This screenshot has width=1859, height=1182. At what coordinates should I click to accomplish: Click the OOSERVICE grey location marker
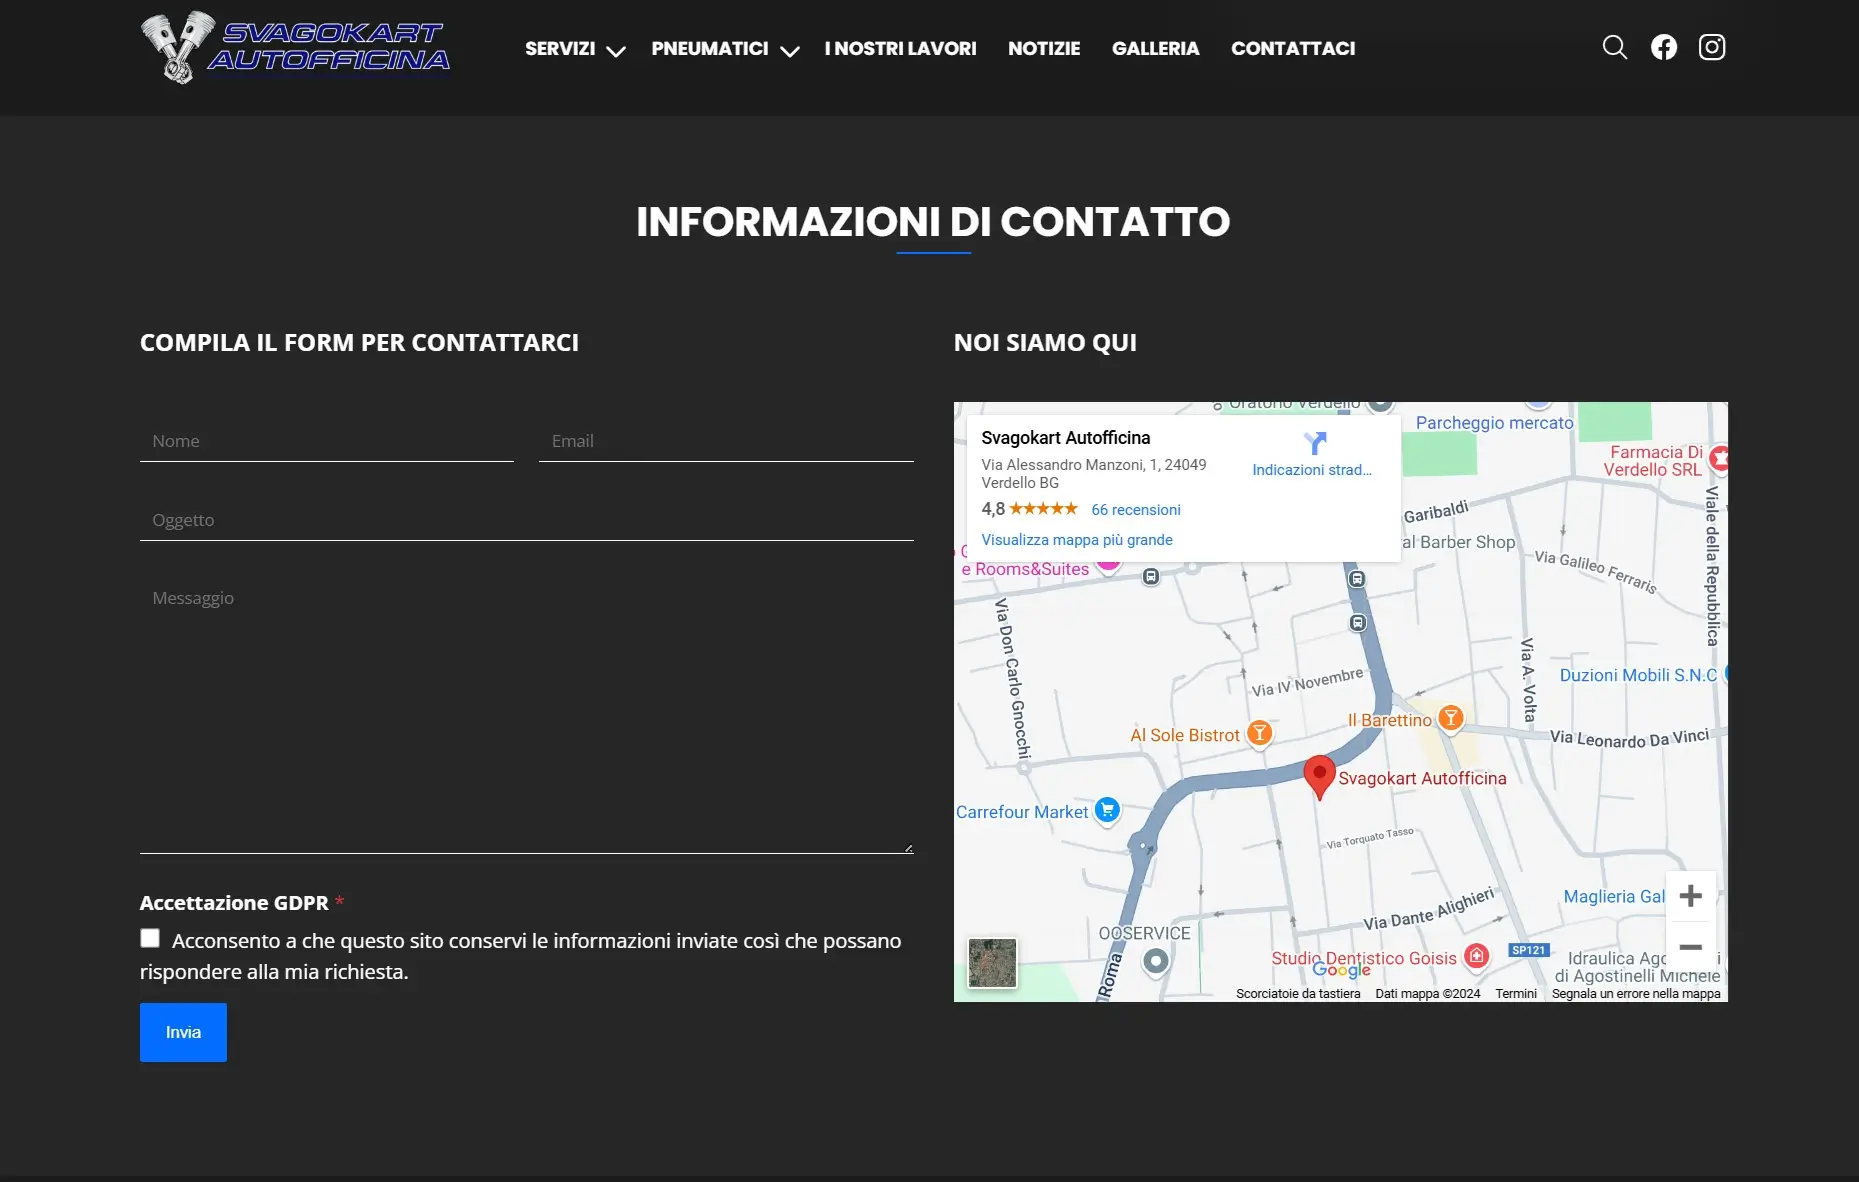click(1156, 961)
